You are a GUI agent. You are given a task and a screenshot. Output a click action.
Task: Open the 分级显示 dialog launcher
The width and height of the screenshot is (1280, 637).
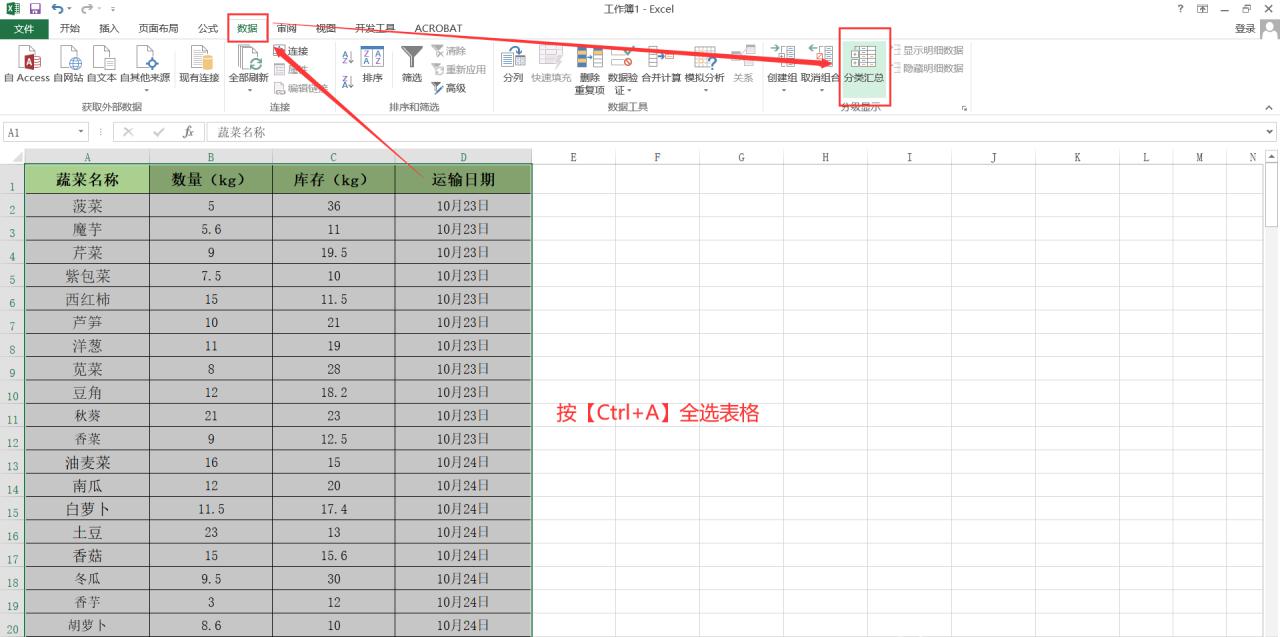pyautogui.click(x=965, y=107)
